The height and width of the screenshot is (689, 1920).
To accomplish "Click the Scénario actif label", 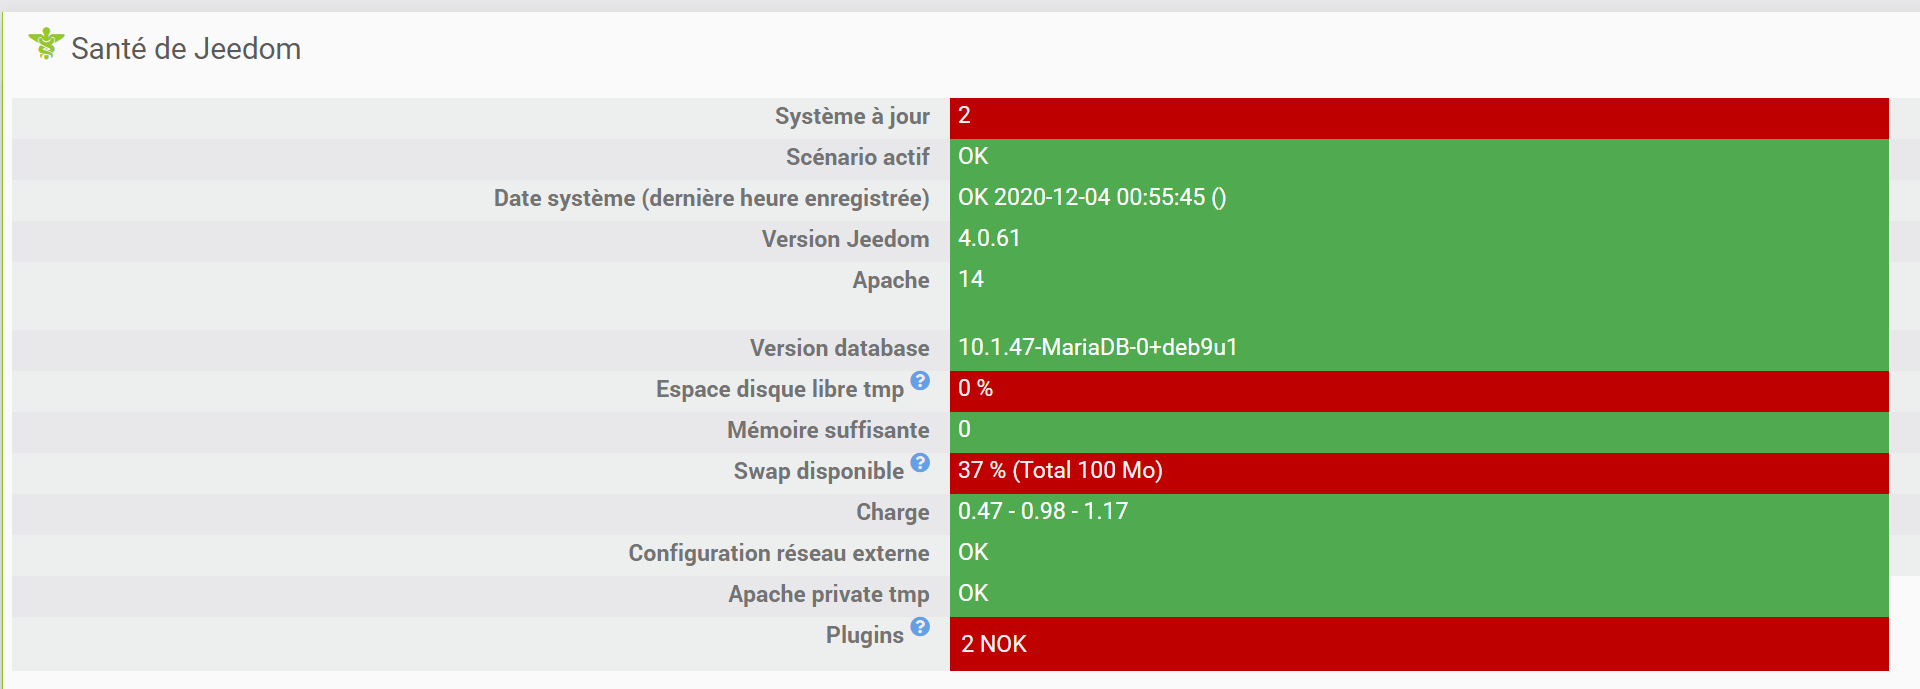I will [857, 158].
